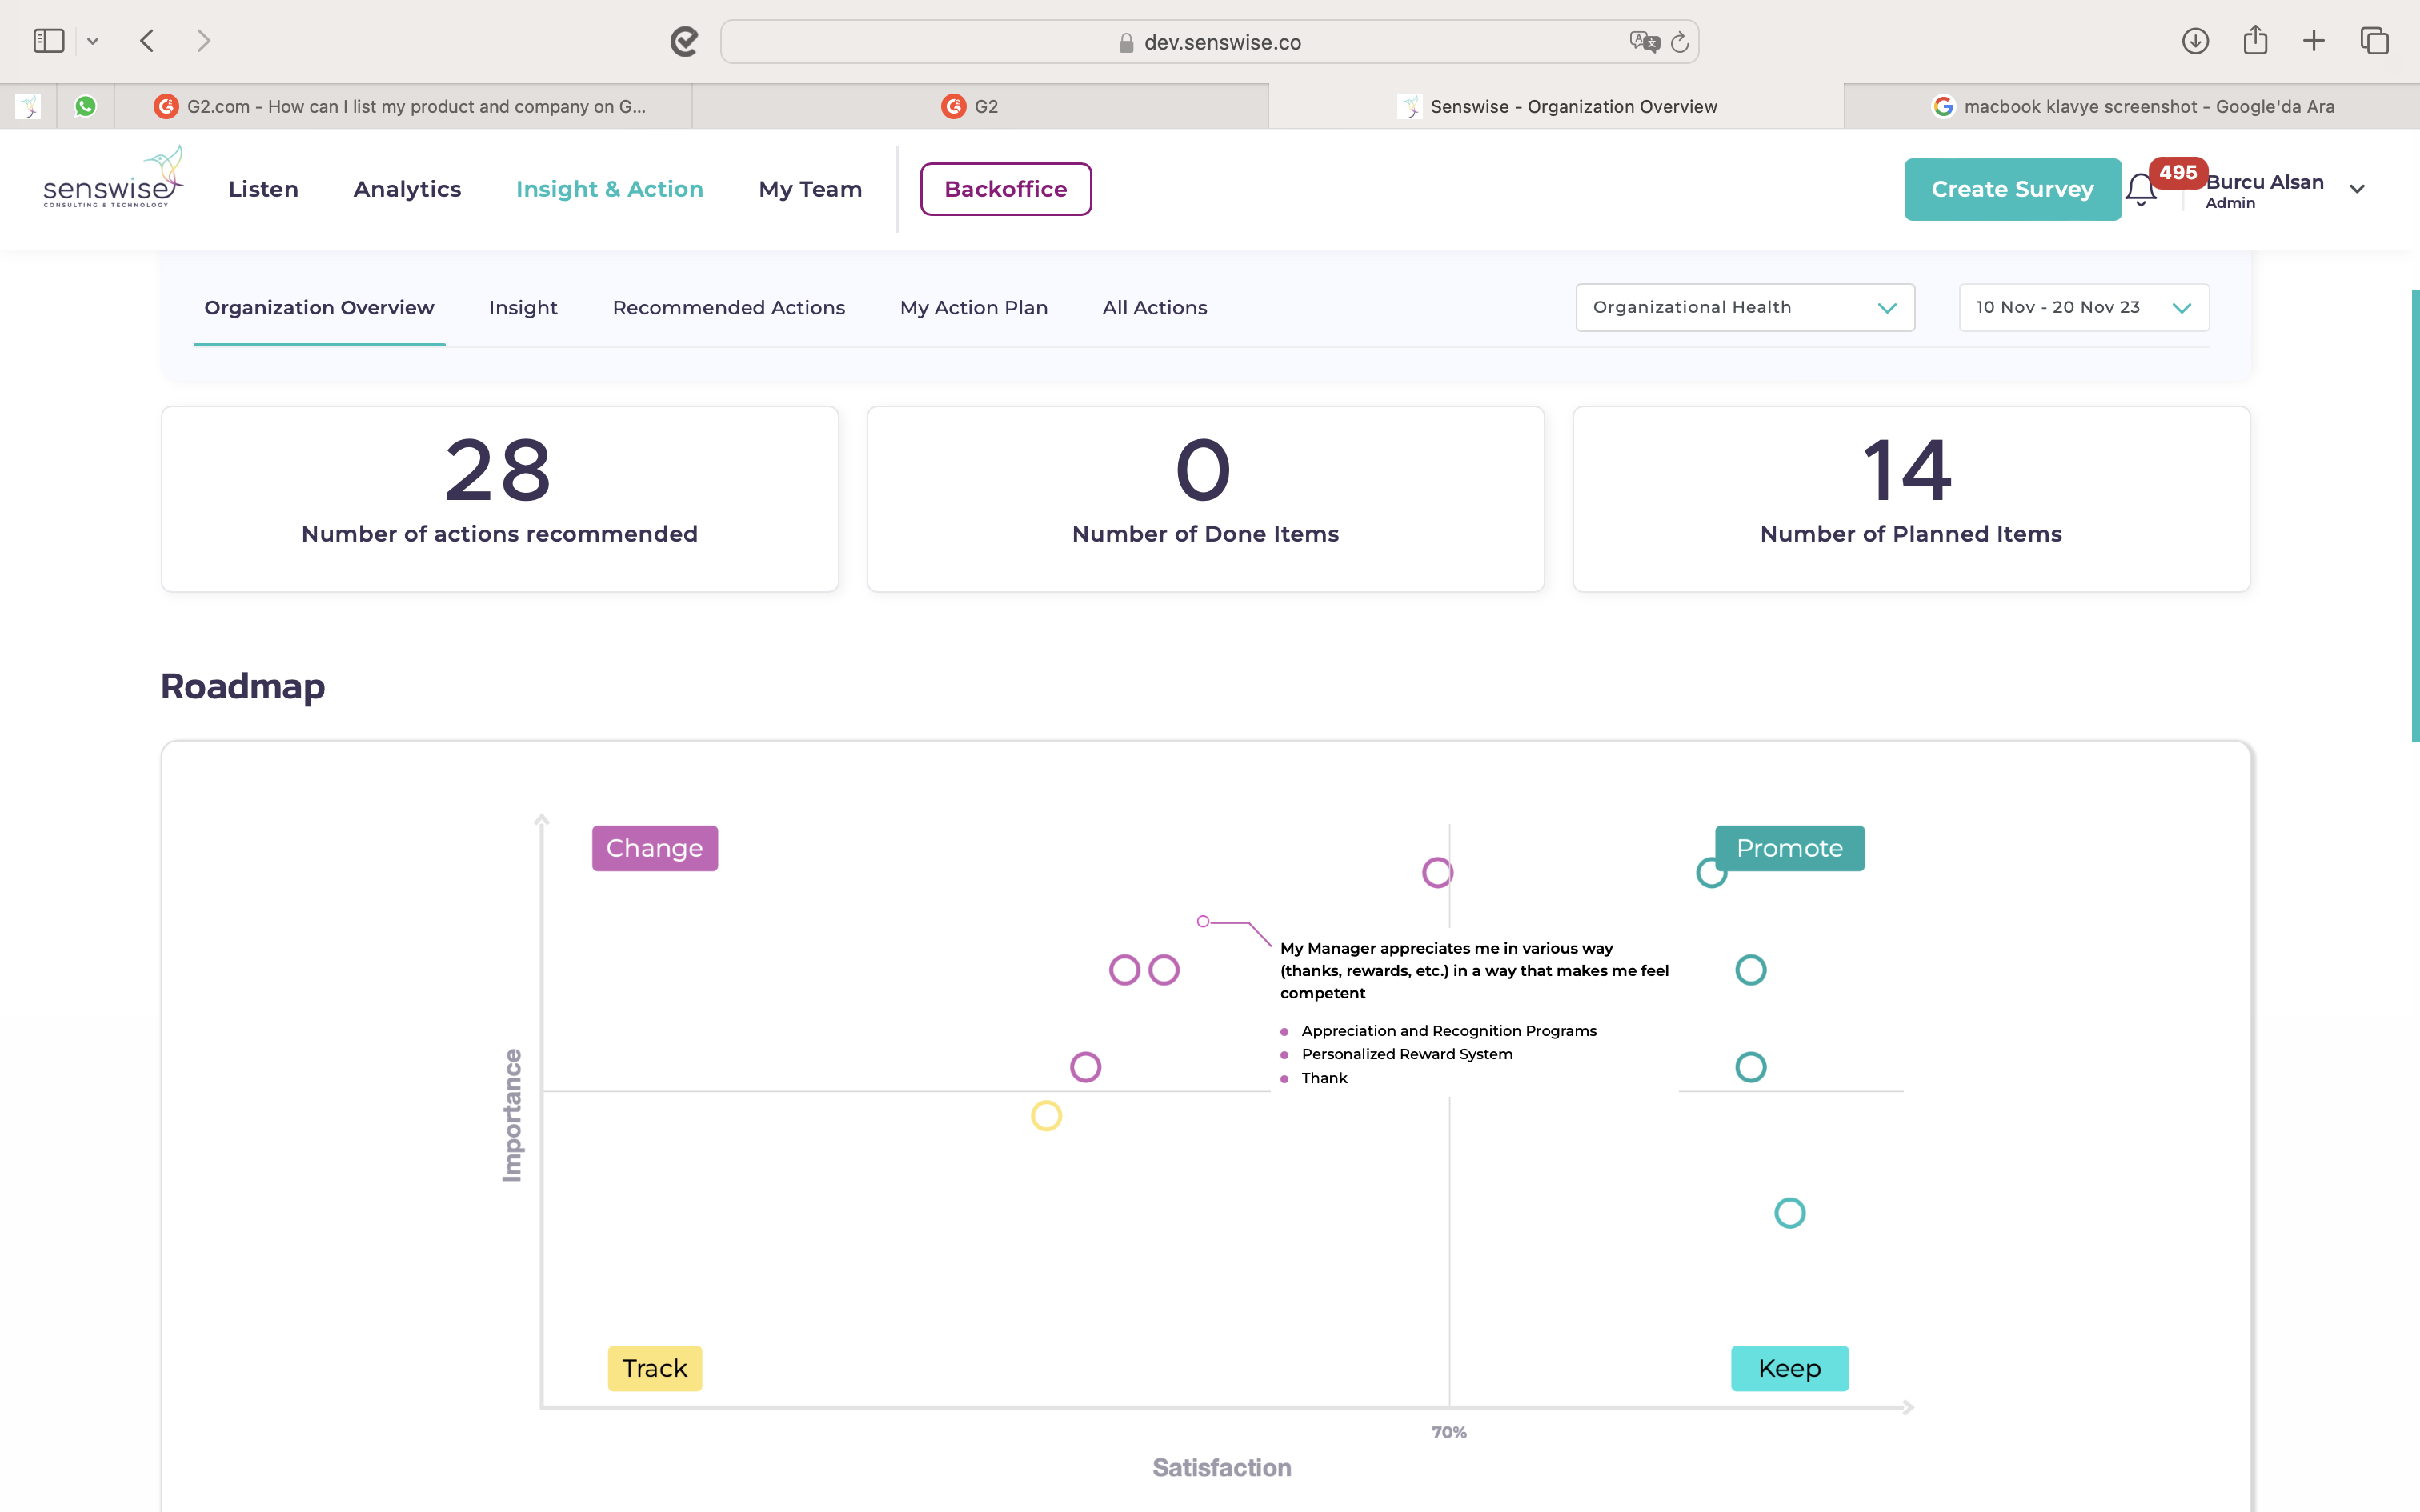Click the browser back arrow
Screen dimensions: 2420x1512
148,41
